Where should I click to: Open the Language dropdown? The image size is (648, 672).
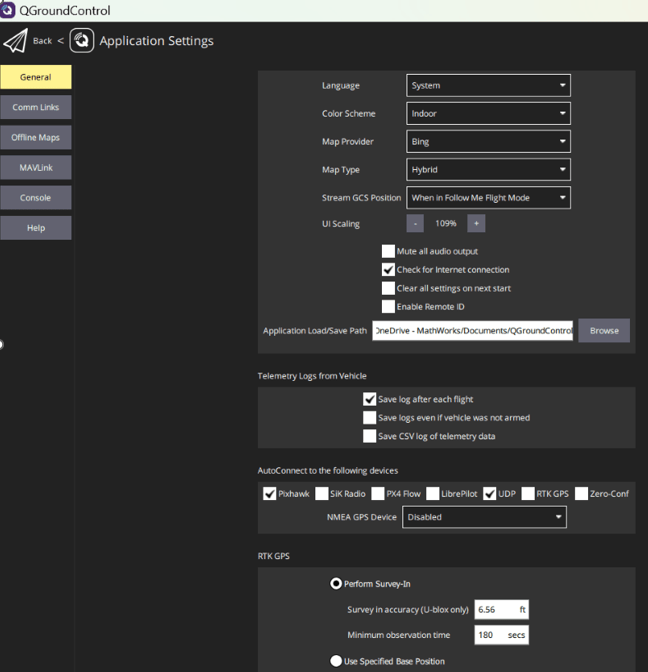pos(488,86)
